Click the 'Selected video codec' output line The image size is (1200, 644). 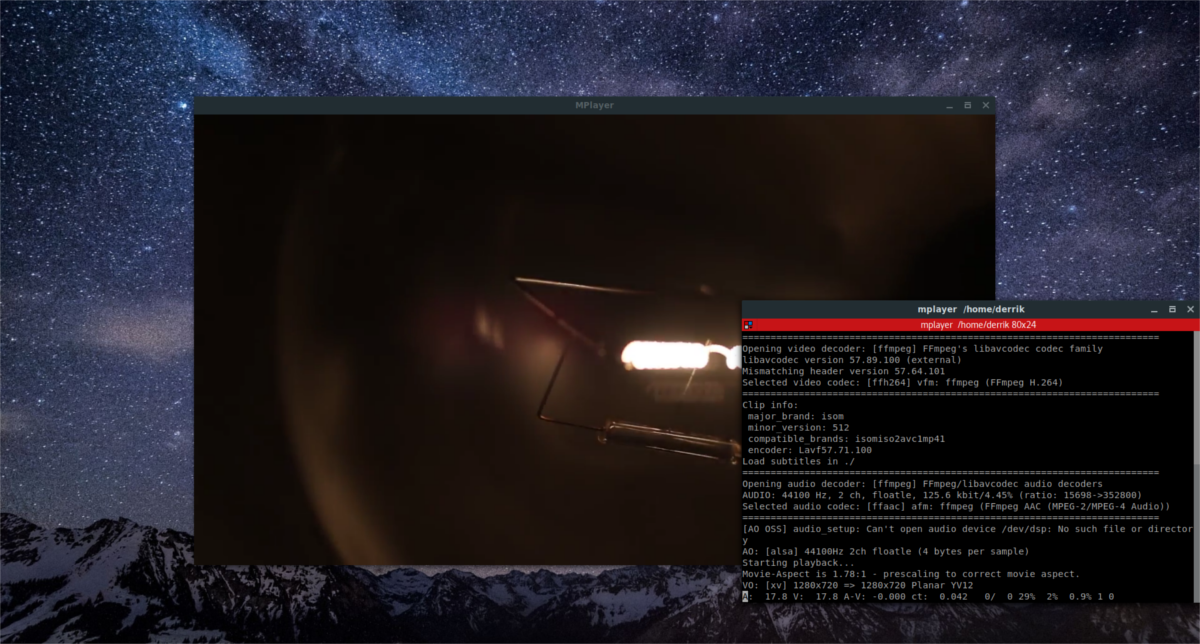(902, 382)
